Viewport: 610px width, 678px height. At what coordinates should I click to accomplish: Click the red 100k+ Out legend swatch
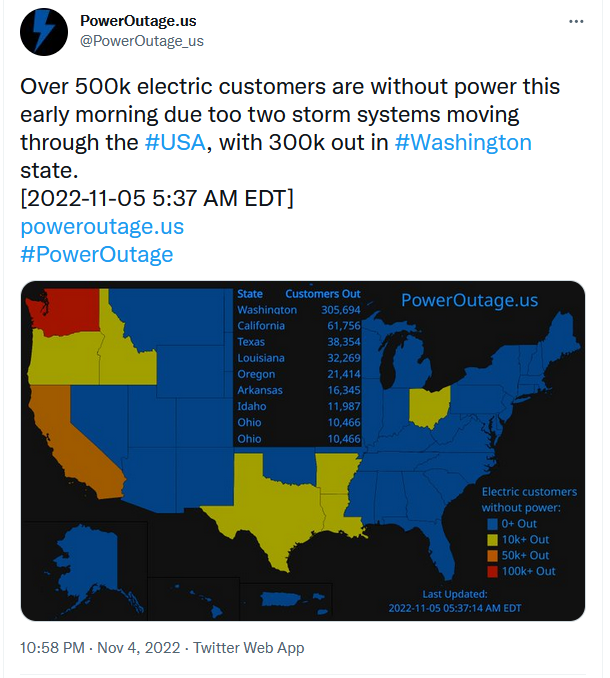point(492,571)
